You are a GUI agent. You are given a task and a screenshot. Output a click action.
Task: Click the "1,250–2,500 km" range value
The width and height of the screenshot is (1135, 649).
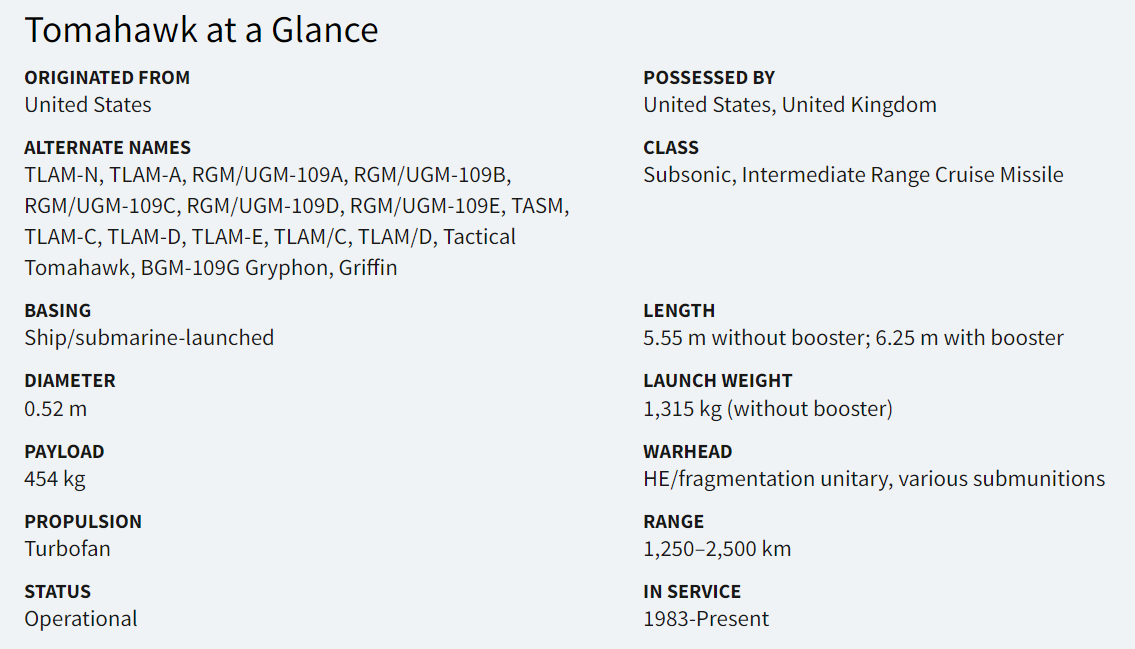click(x=717, y=549)
